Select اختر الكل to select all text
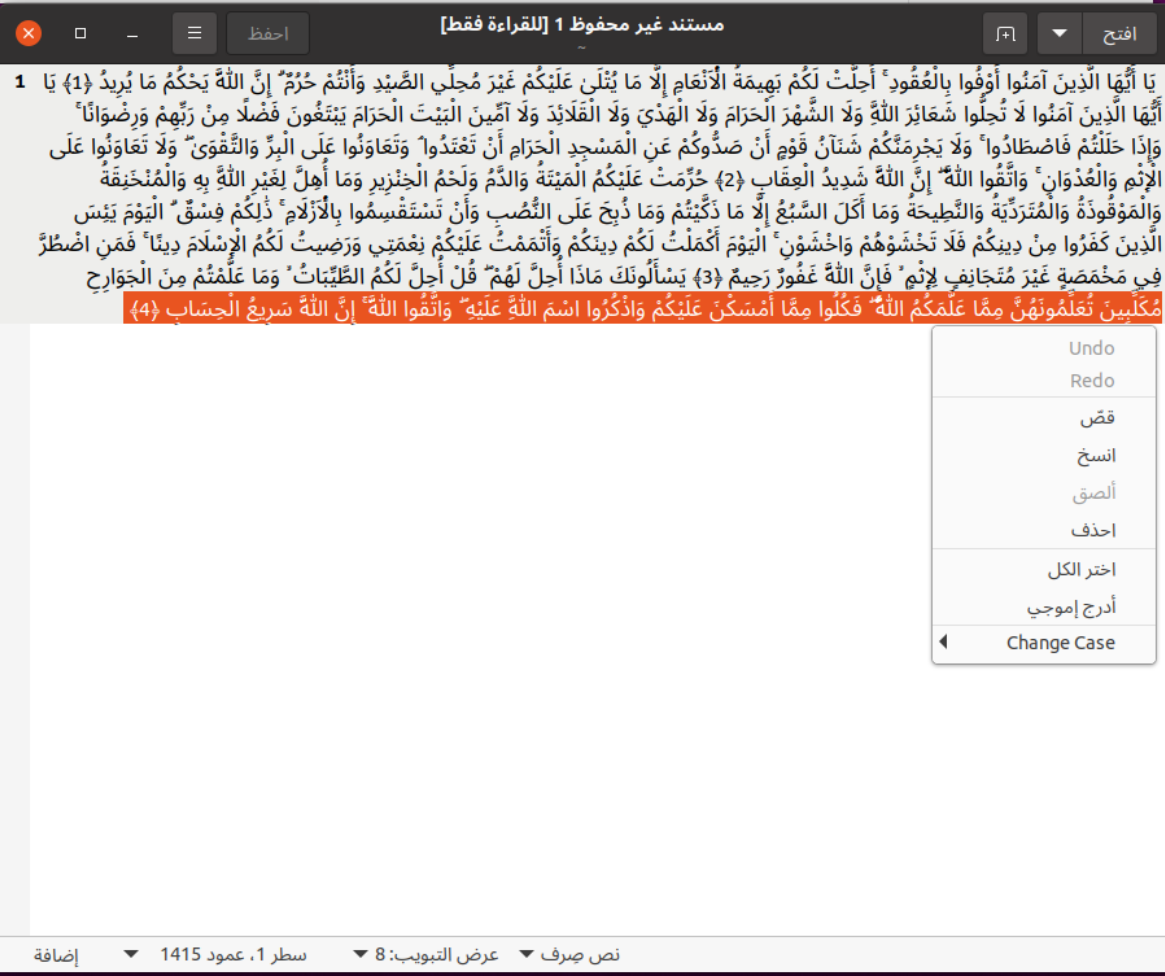Image resolution: width=1165 pixels, height=976 pixels. coord(1043,569)
